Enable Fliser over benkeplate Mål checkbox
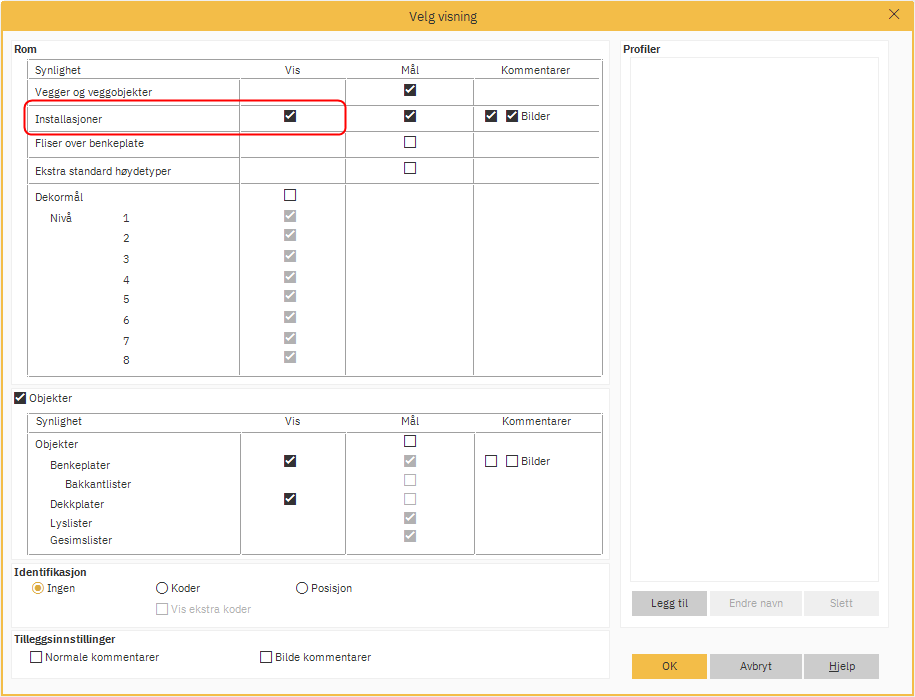Viewport: 915px width, 697px height. coord(410,142)
